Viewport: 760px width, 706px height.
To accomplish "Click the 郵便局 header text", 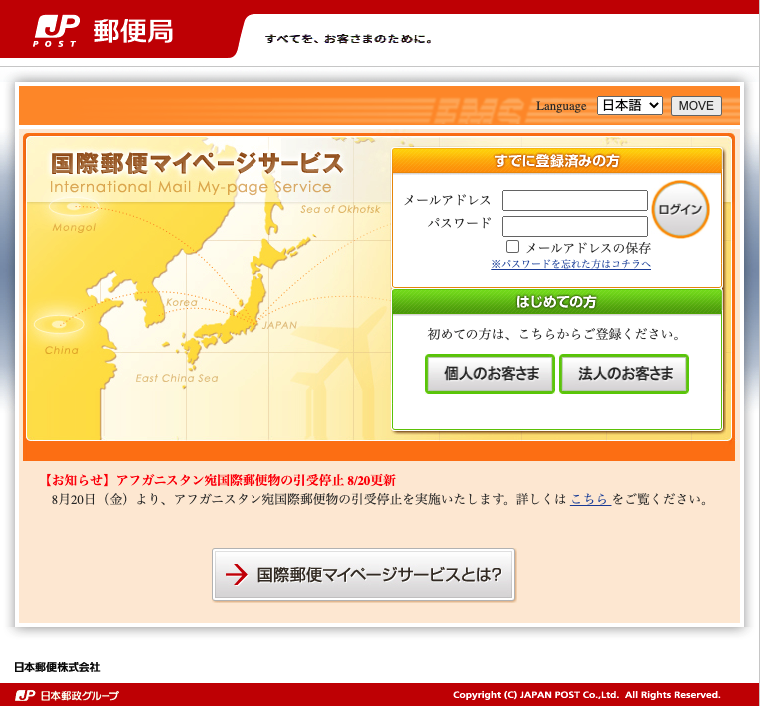I will pyautogui.click(x=133, y=31).
